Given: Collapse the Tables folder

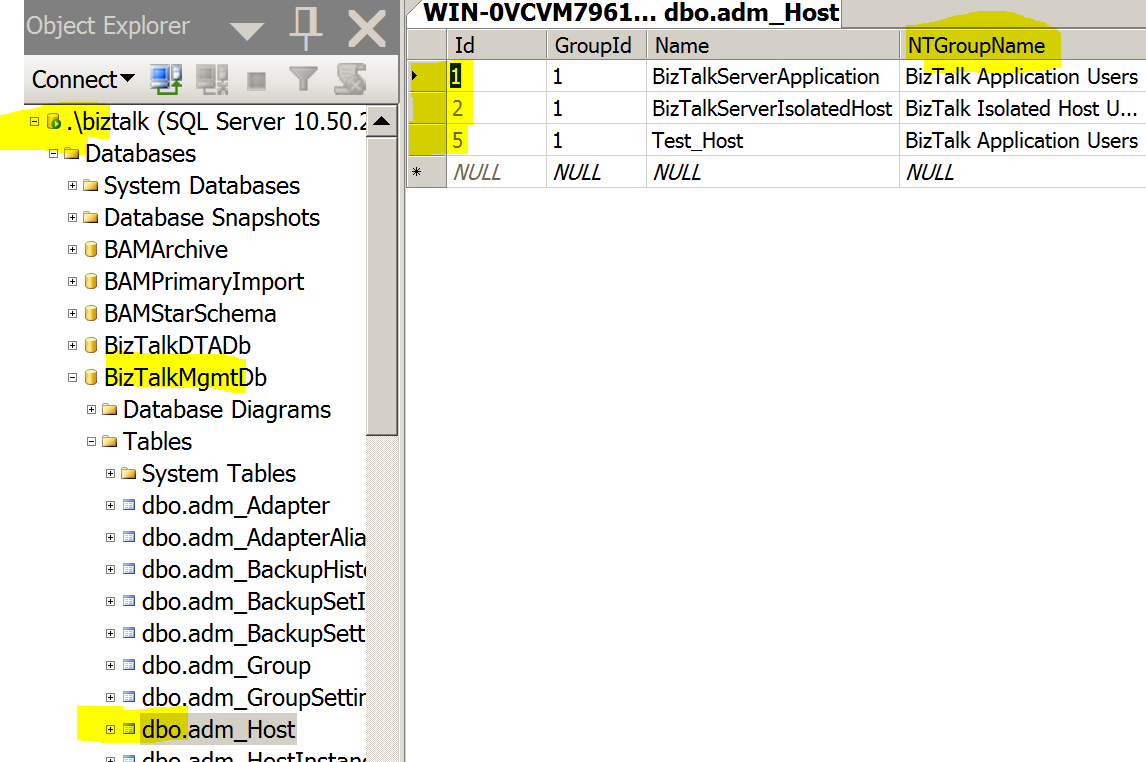Looking at the screenshot, I should click(91, 441).
